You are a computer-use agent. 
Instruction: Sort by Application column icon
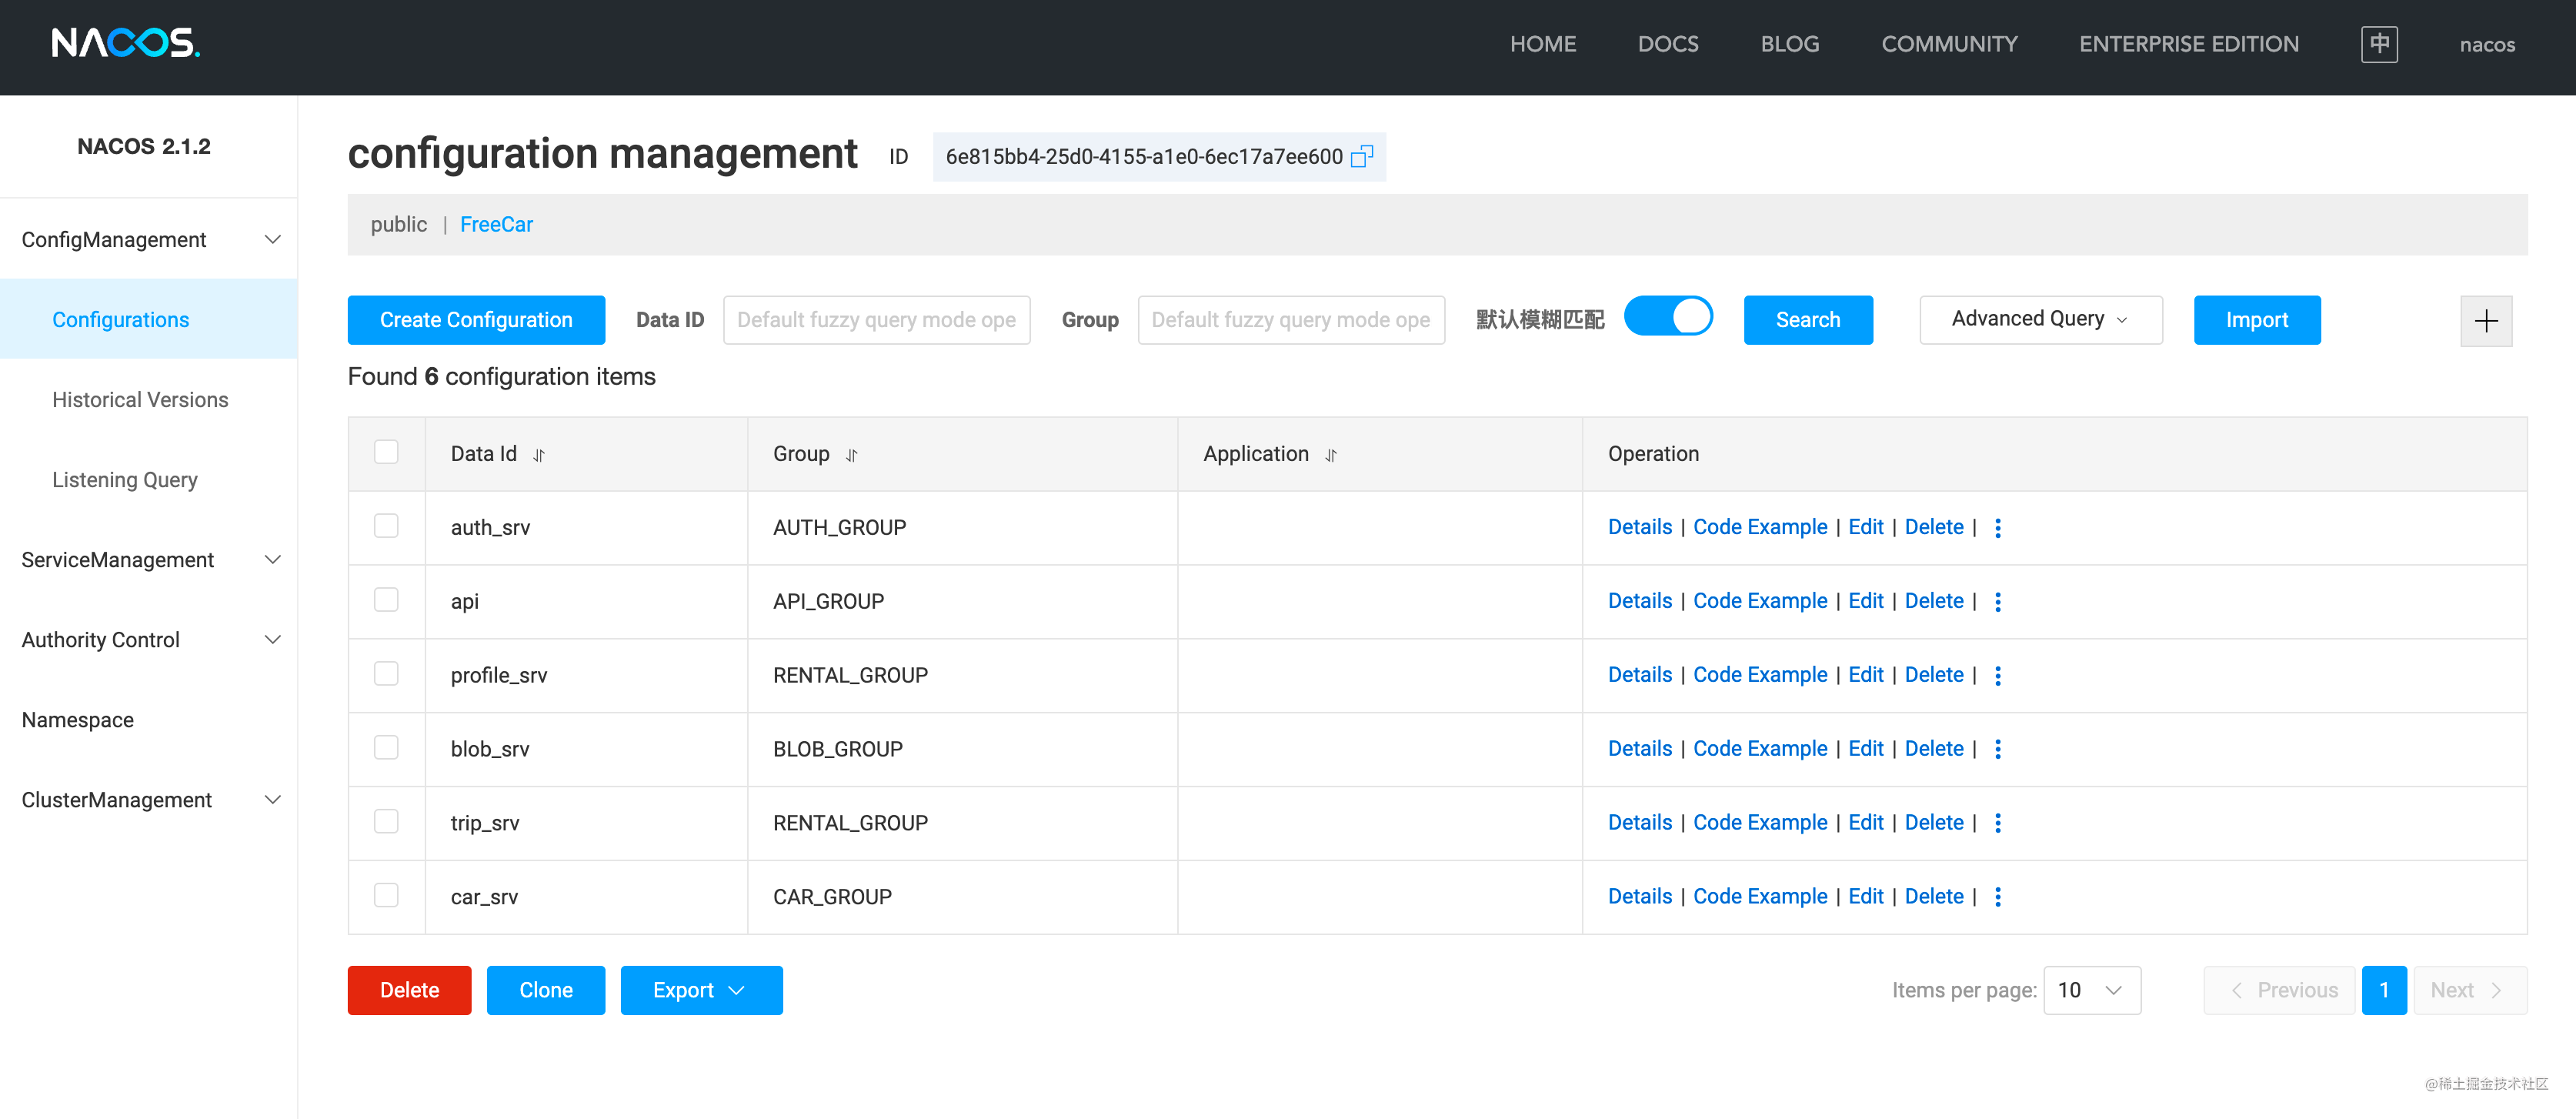coord(1330,455)
